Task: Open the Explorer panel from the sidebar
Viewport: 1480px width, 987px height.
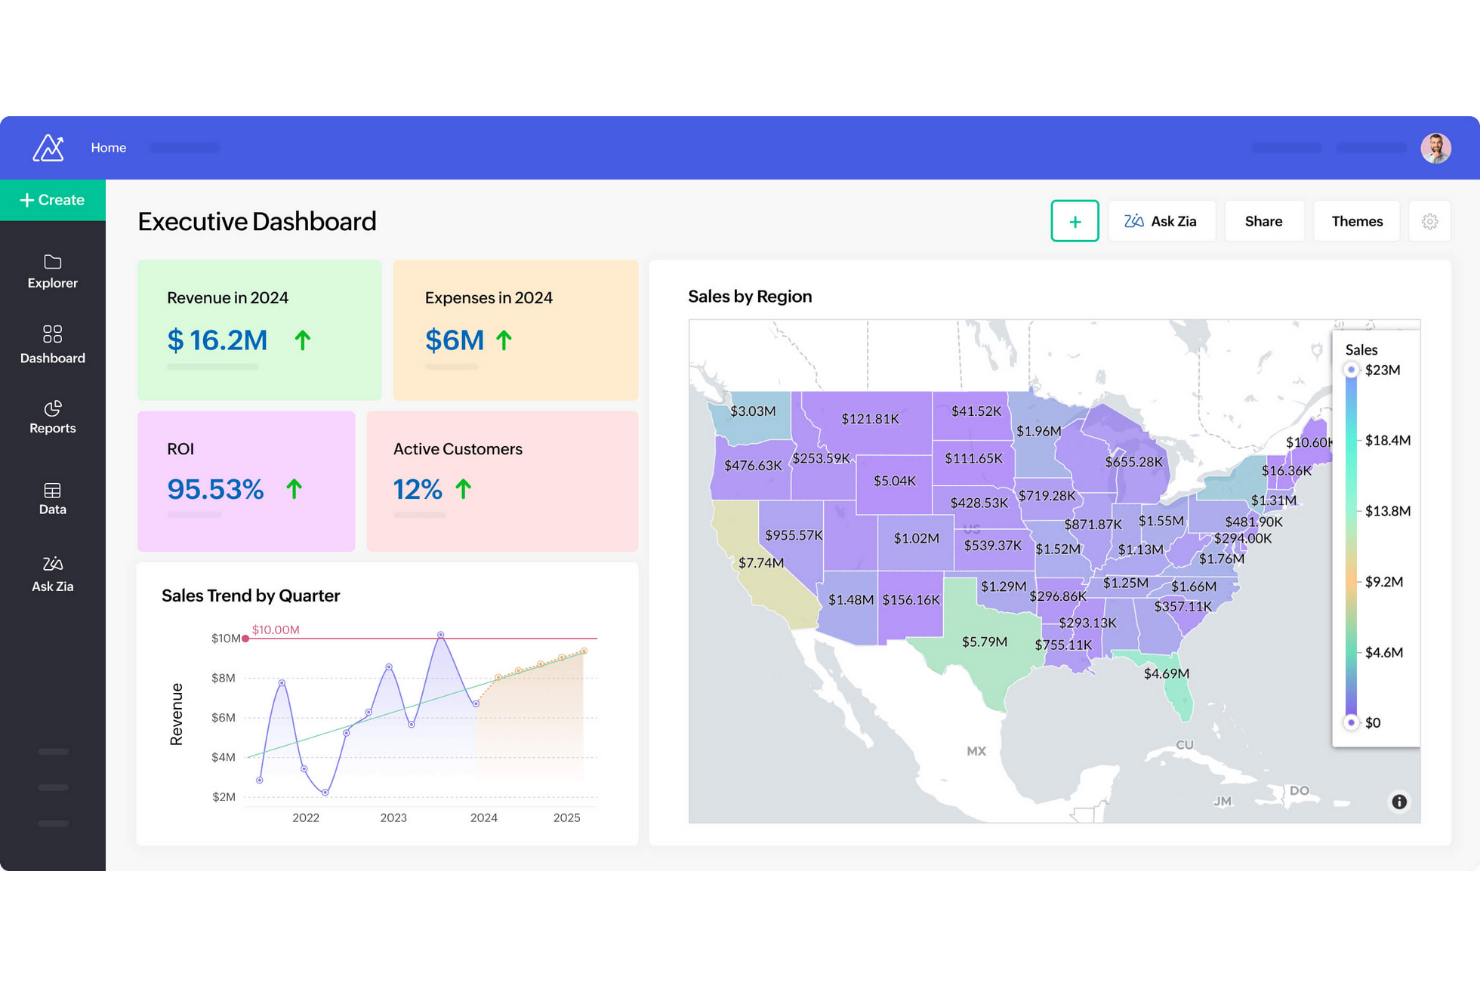Action: (x=52, y=270)
